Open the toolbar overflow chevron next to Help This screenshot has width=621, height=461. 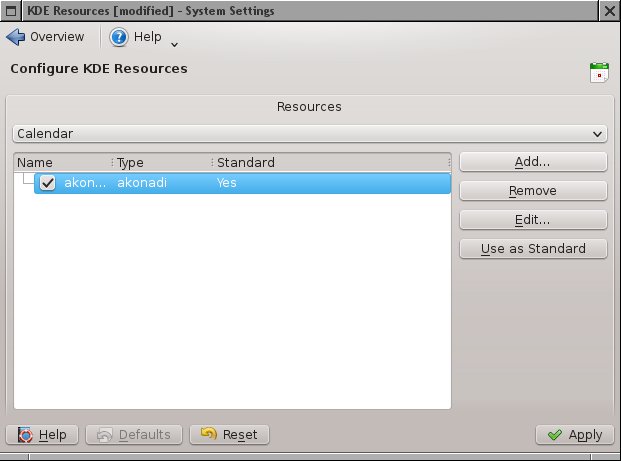(x=174, y=45)
